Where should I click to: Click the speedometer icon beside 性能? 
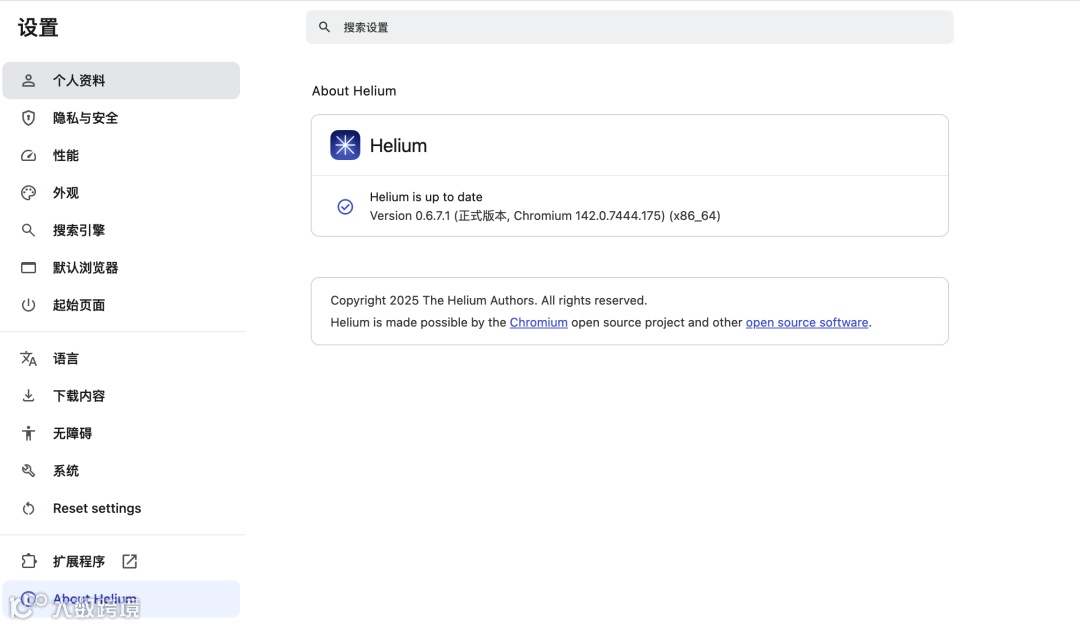click(x=28, y=156)
